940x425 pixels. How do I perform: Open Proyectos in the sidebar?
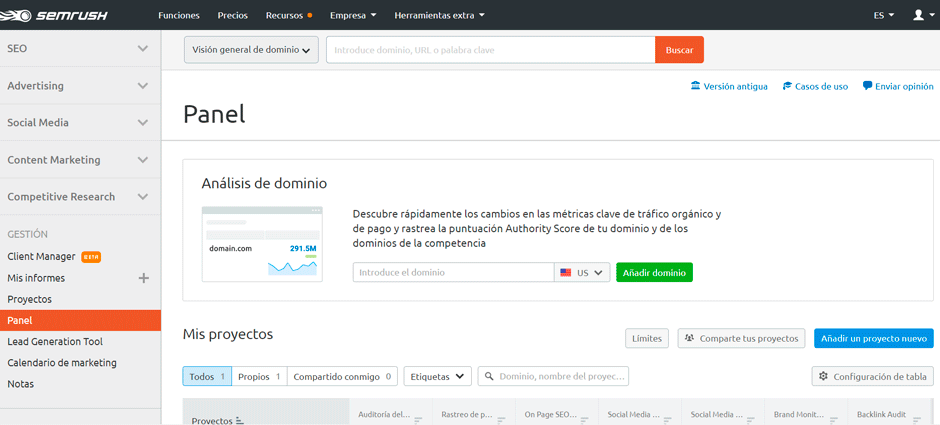pos(29,299)
